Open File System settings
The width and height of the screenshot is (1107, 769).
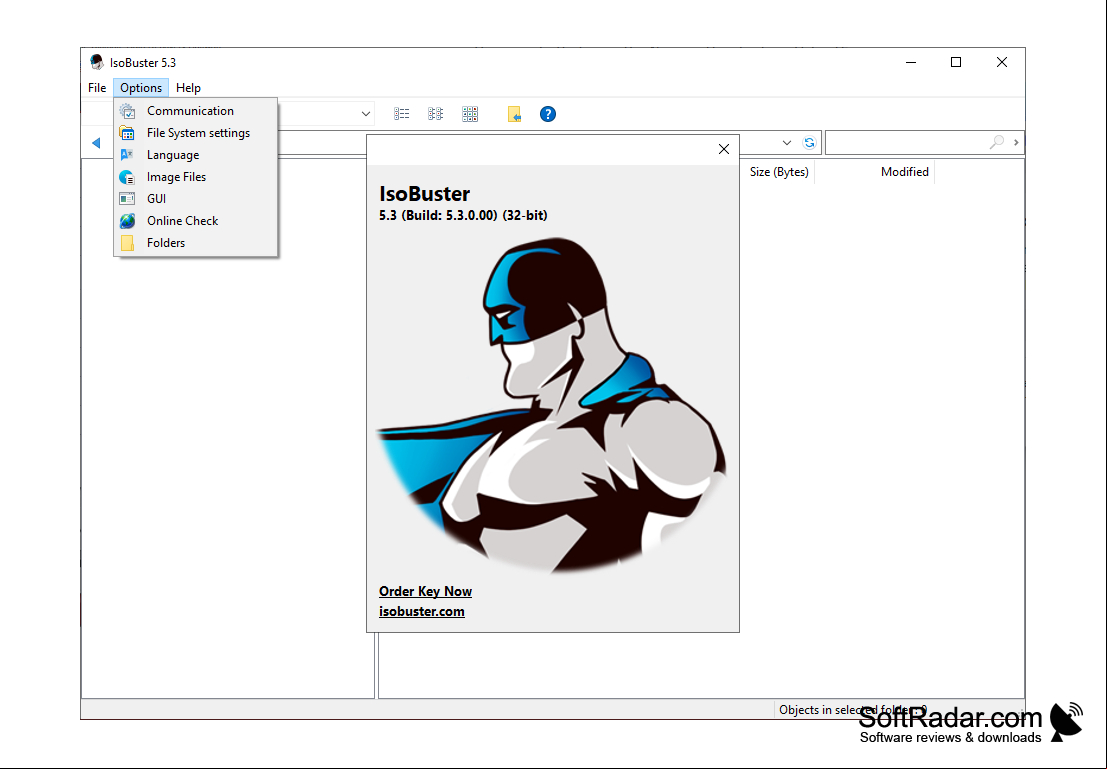(196, 133)
